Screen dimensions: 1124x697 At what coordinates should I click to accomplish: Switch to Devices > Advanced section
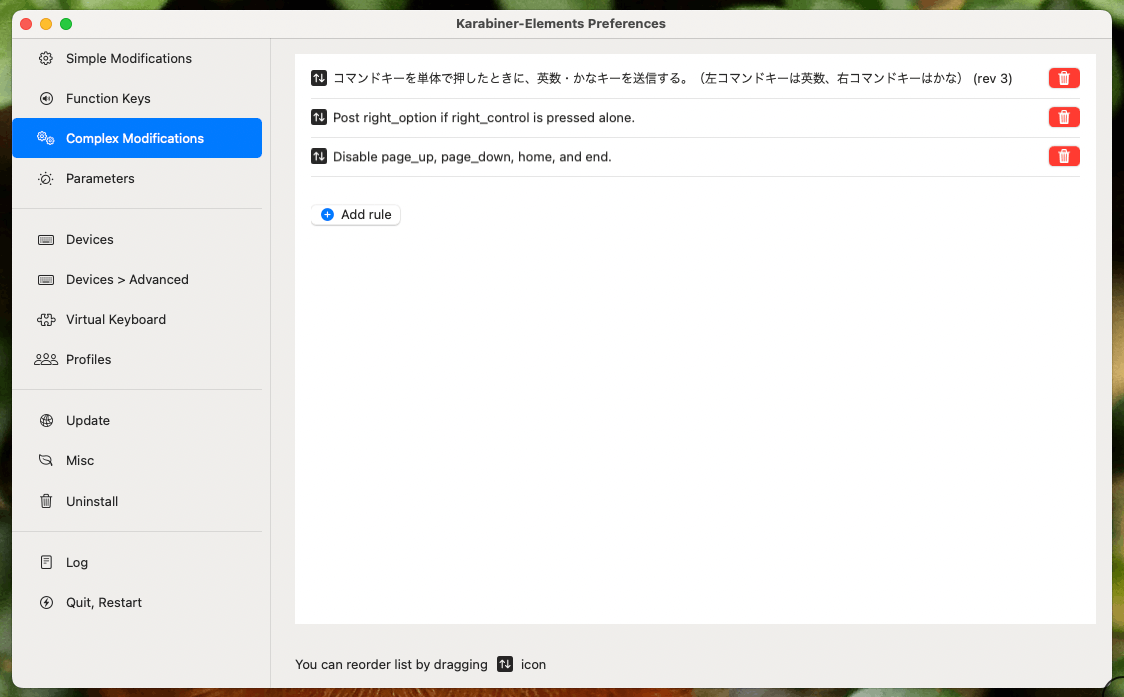tap(126, 279)
